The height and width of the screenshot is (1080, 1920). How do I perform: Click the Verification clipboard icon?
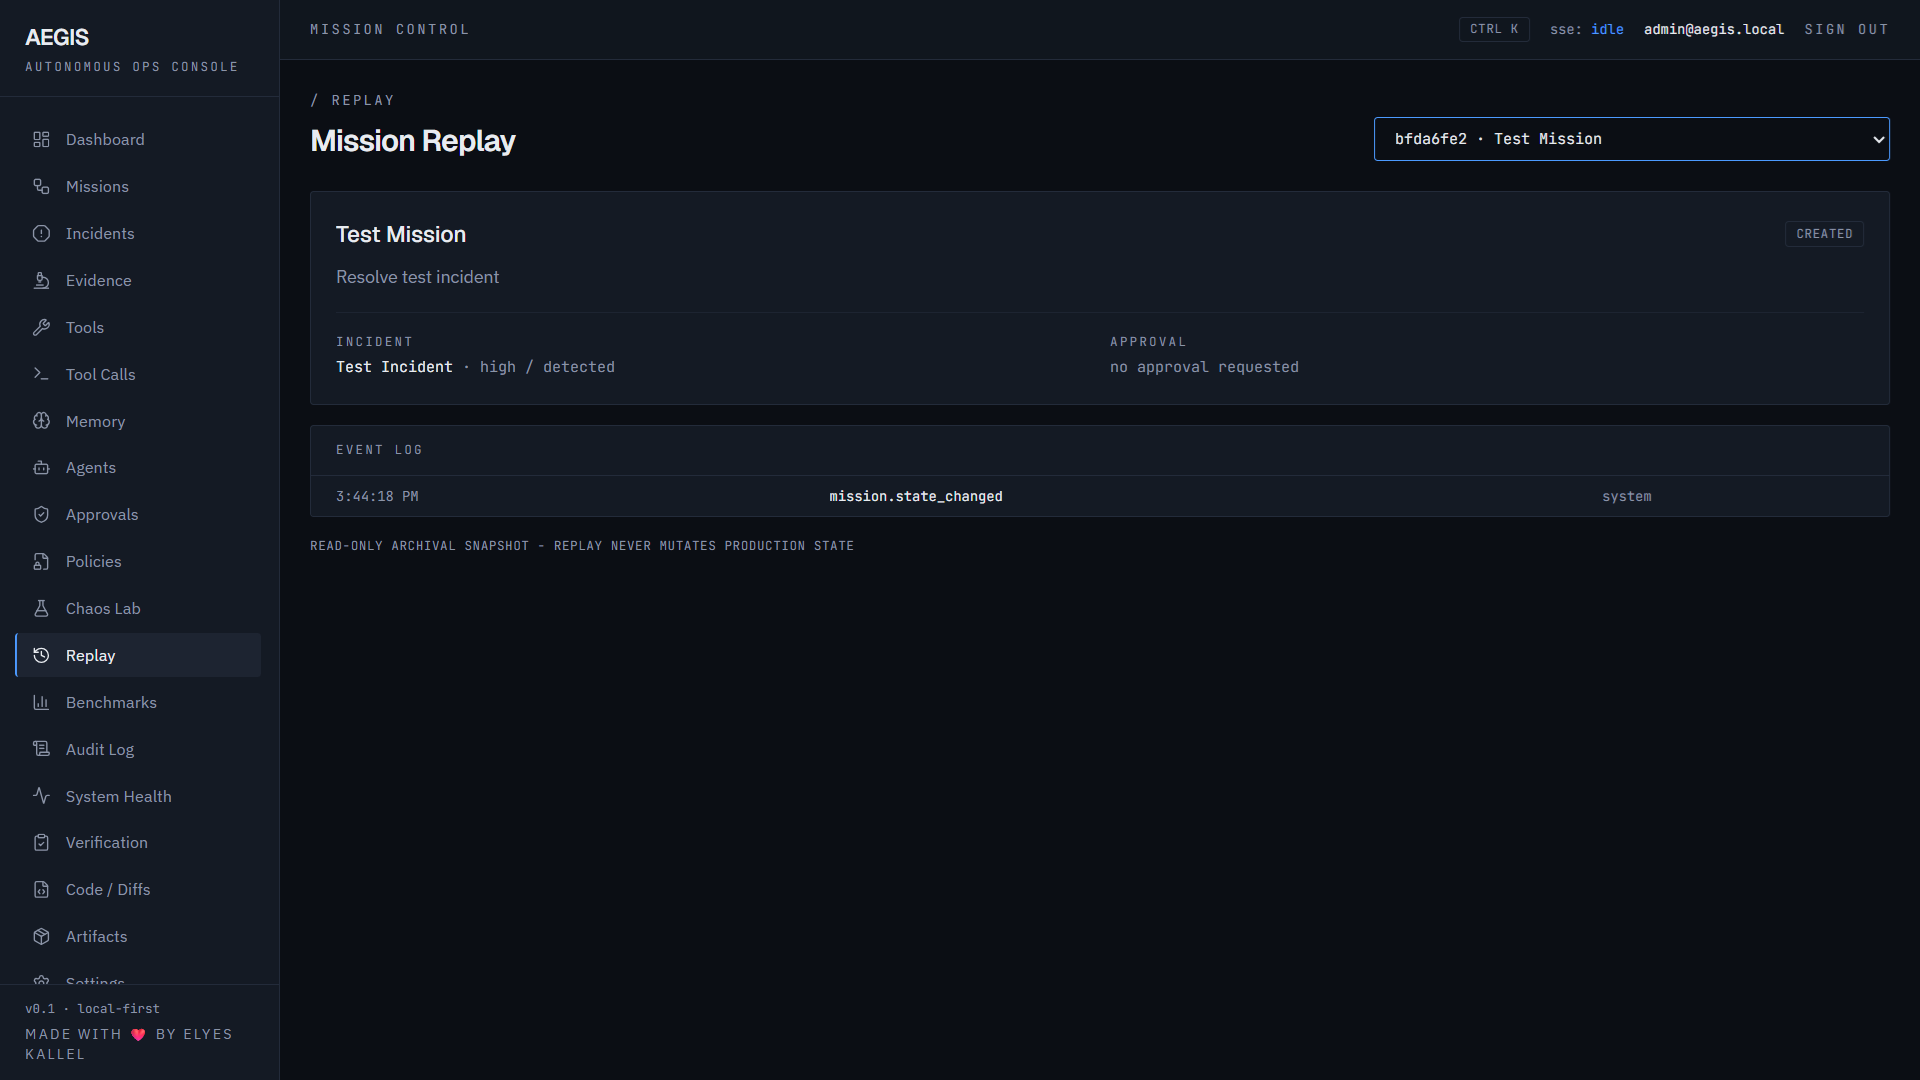point(41,843)
